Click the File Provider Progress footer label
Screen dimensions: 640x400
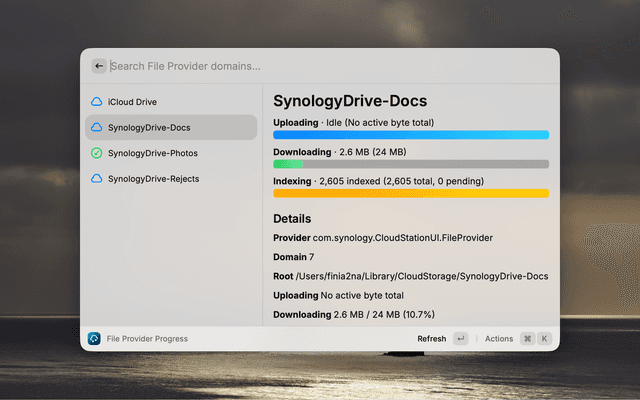point(147,339)
